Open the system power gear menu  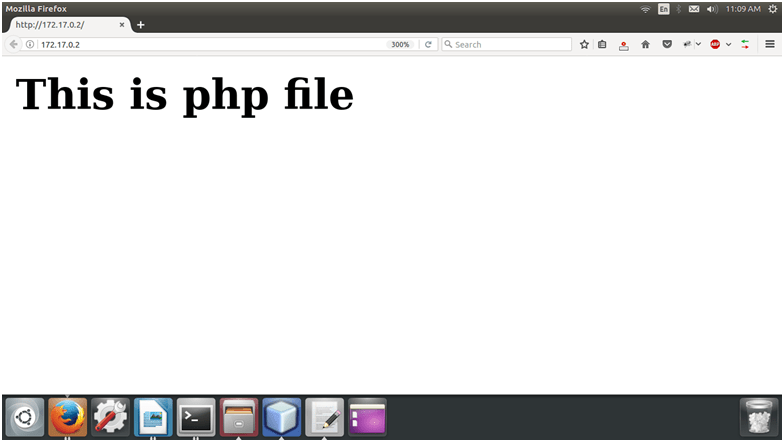coord(772,9)
